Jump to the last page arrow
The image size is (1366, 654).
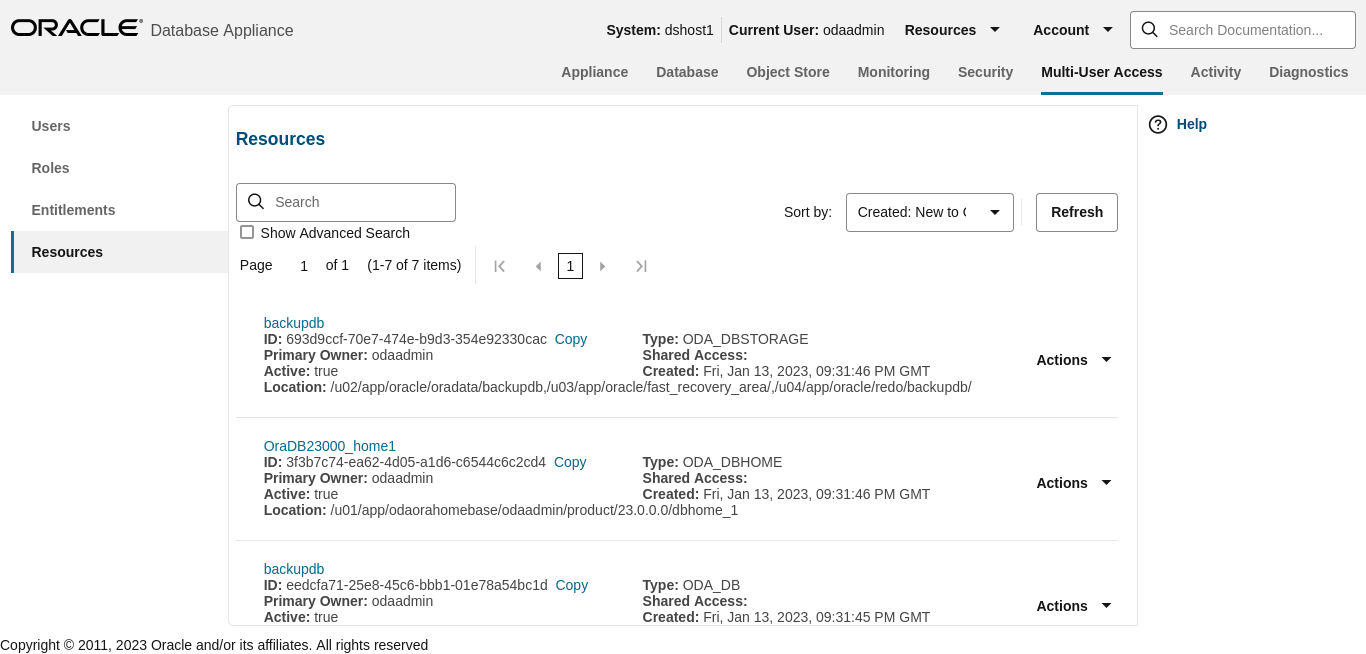(x=641, y=265)
